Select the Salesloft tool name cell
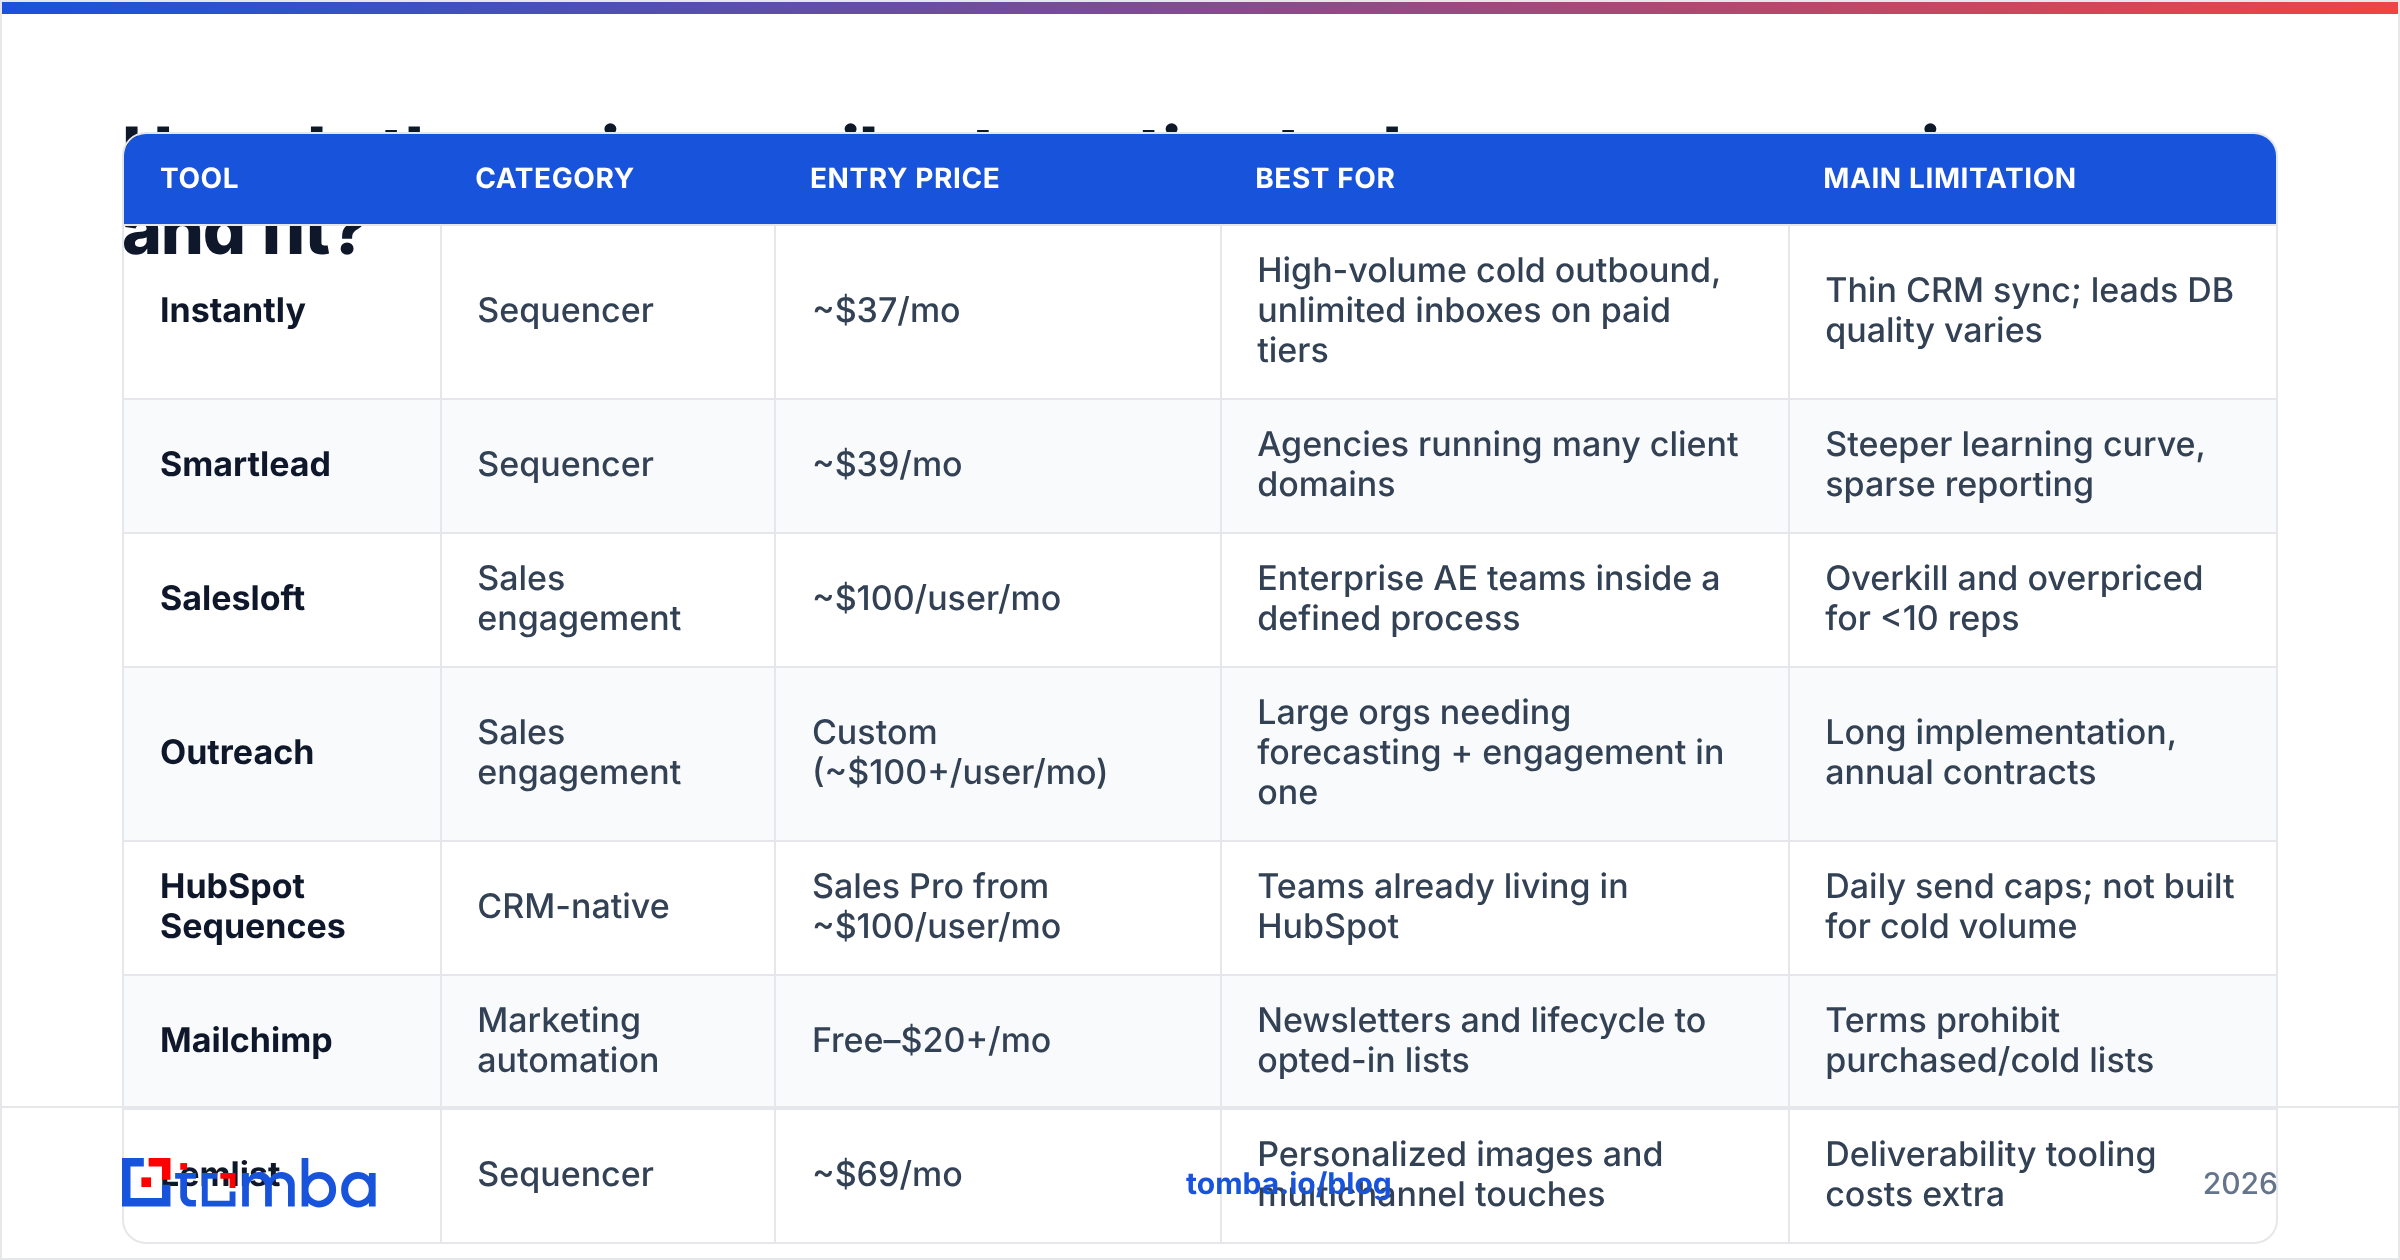 pyautogui.click(x=282, y=599)
